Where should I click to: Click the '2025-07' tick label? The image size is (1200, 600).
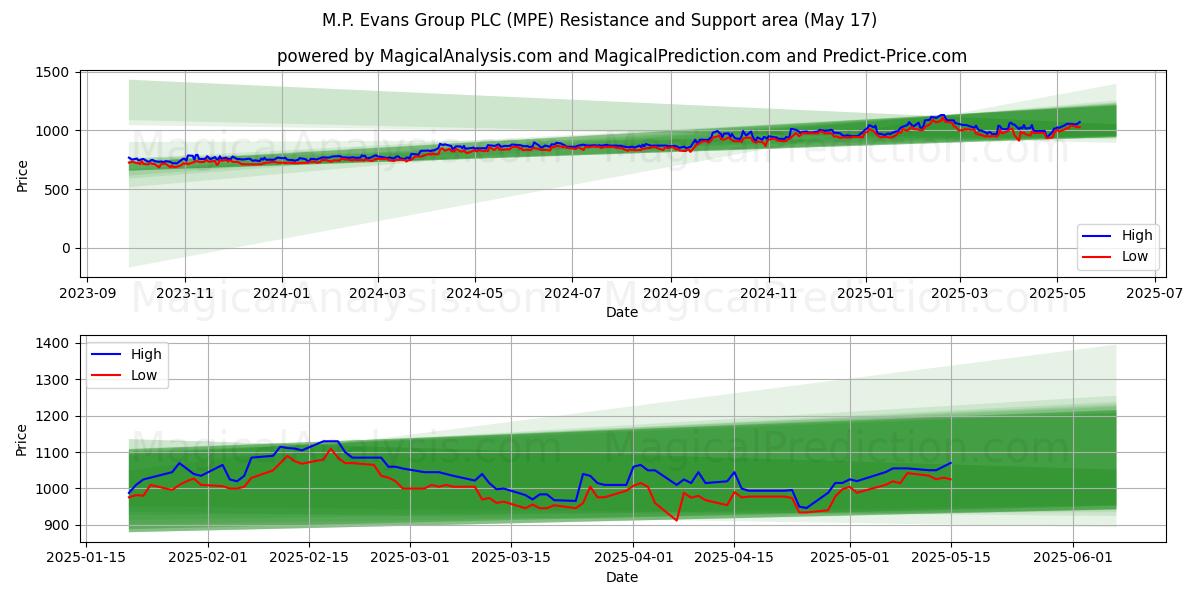pyautogui.click(x=1154, y=293)
